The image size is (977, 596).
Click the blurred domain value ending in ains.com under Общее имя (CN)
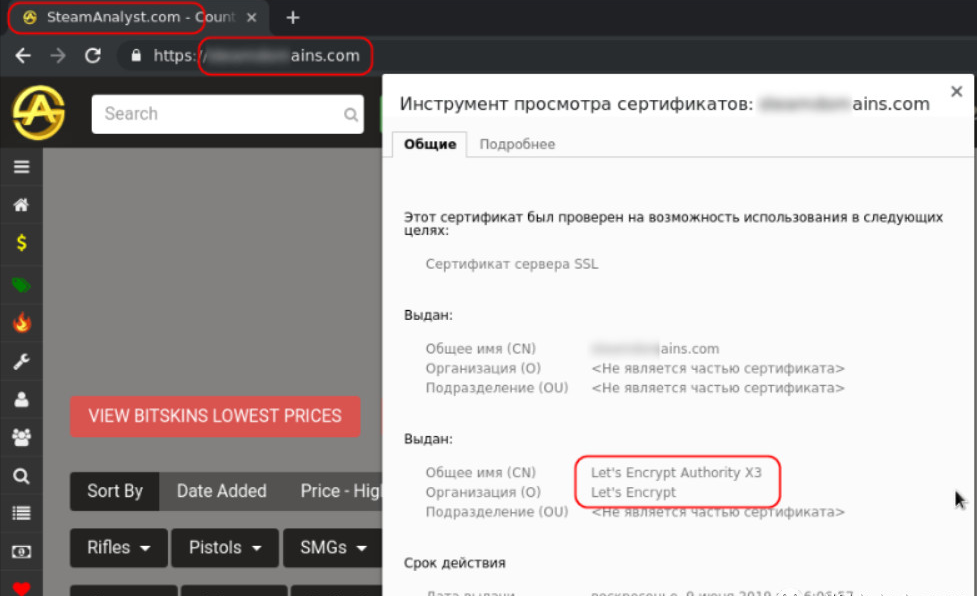(x=655, y=349)
